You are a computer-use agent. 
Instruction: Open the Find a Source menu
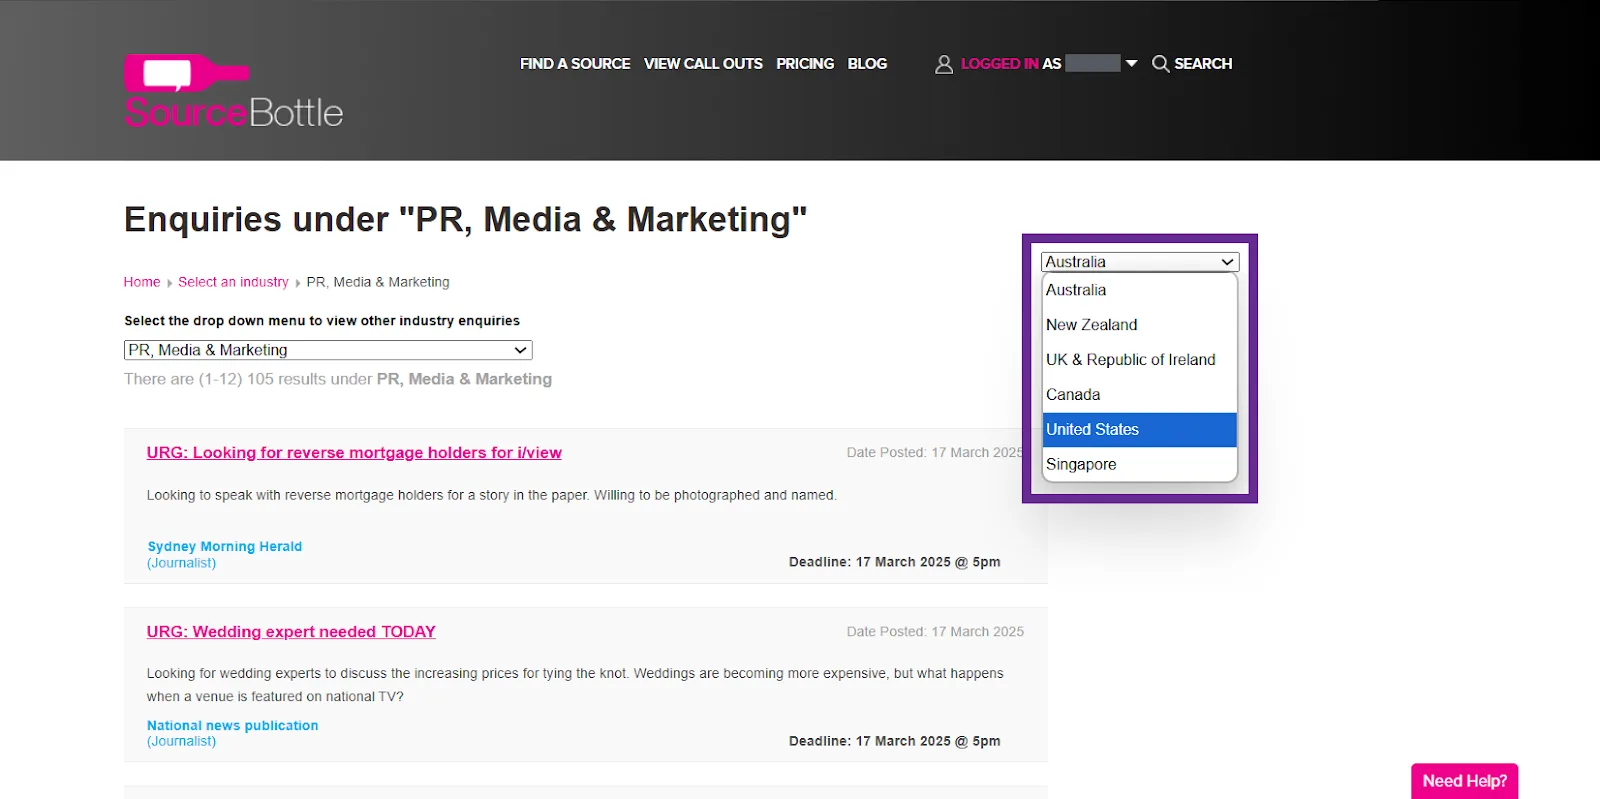(575, 63)
